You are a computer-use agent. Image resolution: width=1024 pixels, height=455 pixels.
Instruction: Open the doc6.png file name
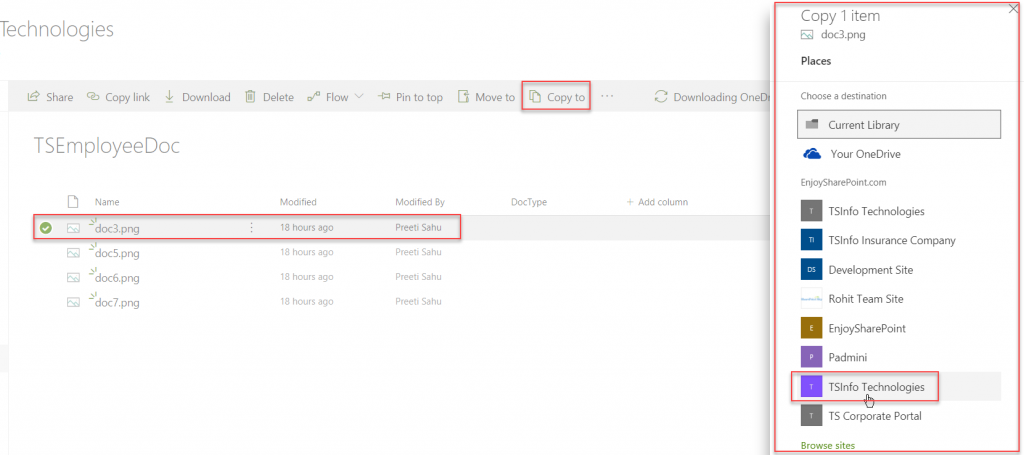point(117,278)
